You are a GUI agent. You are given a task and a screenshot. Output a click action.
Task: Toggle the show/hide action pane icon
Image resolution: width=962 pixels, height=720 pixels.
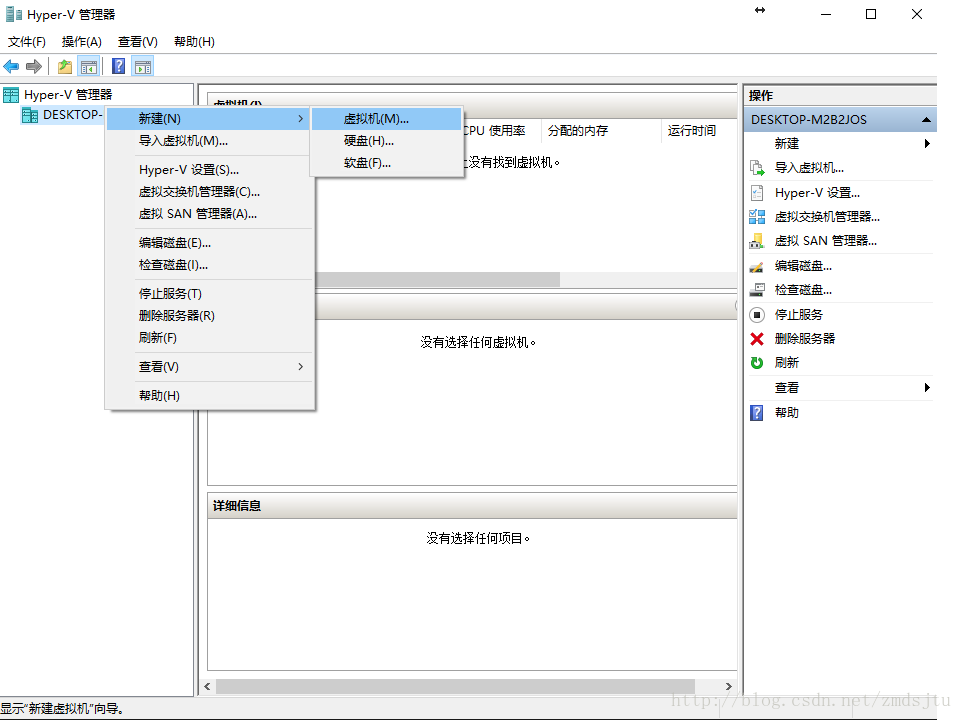143,66
